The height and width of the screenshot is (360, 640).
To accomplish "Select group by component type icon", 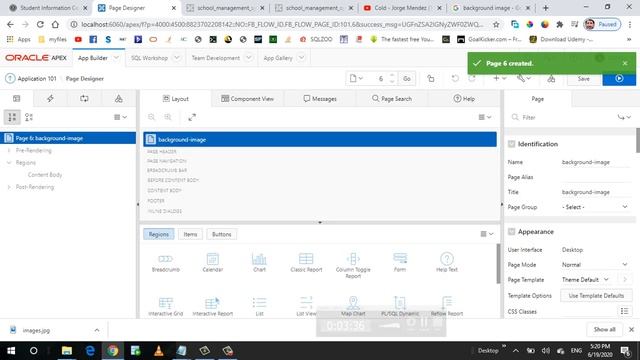I will 12,117.
